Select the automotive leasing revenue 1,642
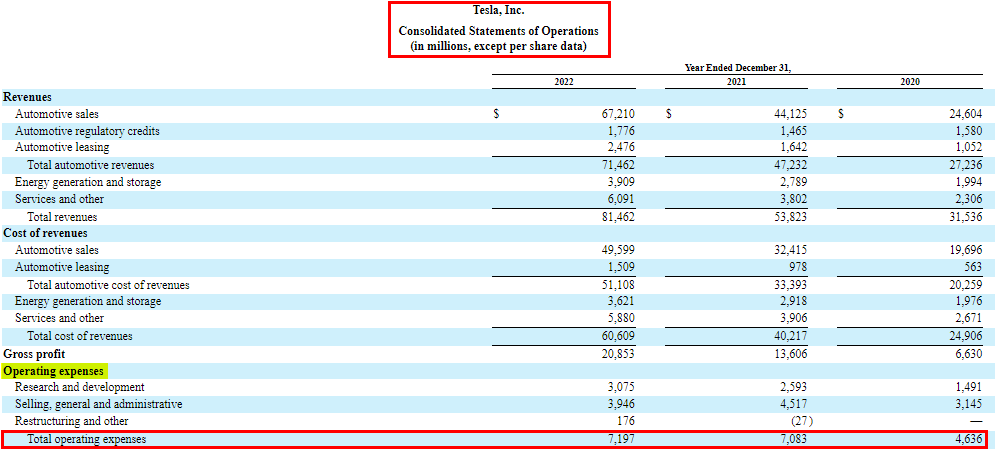The width and height of the screenshot is (995, 450). pos(793,147)
